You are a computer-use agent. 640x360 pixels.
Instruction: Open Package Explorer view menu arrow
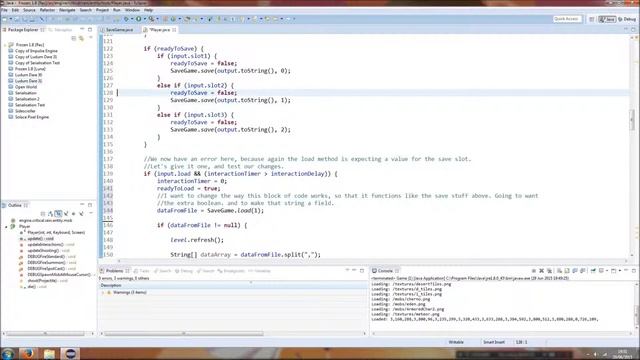91,38
